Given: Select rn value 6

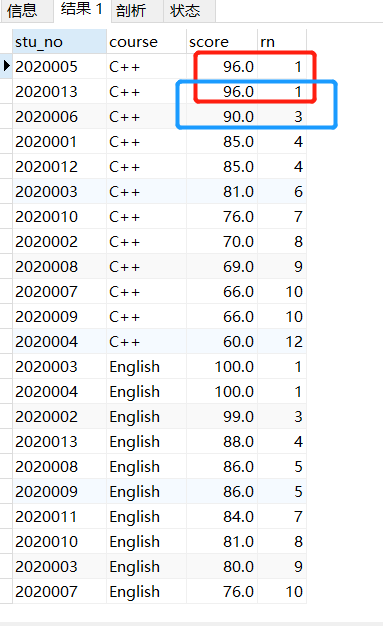Looking at the screenshot, I should coord(282,192).
